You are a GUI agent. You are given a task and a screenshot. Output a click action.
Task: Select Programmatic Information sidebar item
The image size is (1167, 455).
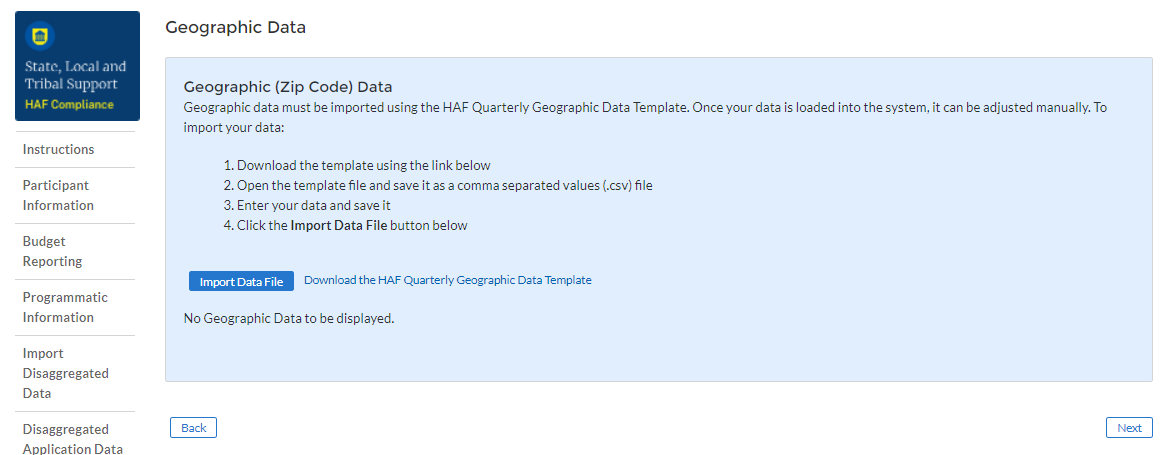click(x=65, y=307)
